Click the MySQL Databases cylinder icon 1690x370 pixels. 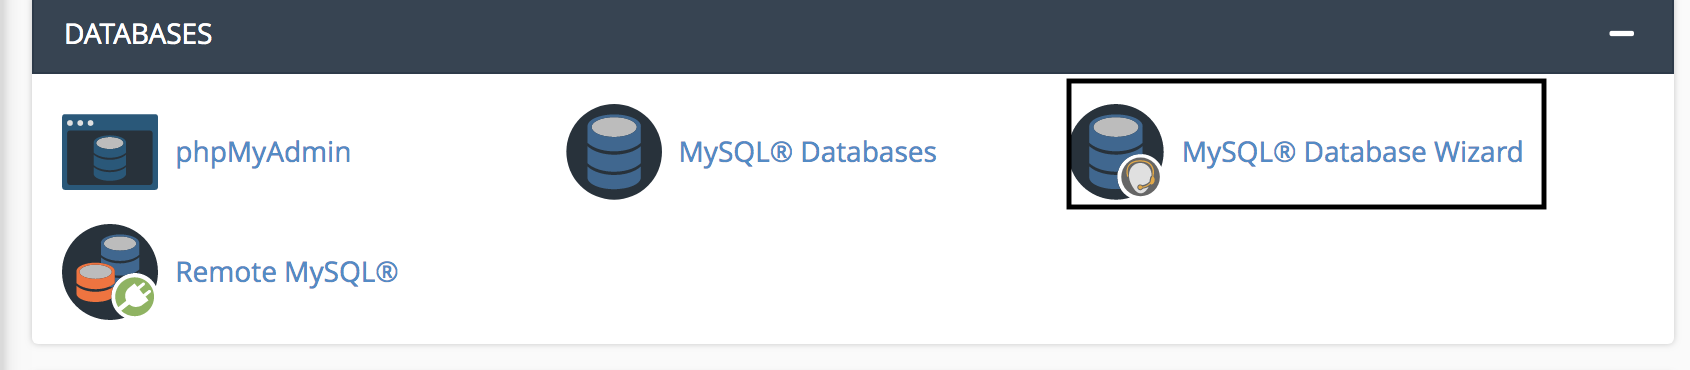(614, 152)
